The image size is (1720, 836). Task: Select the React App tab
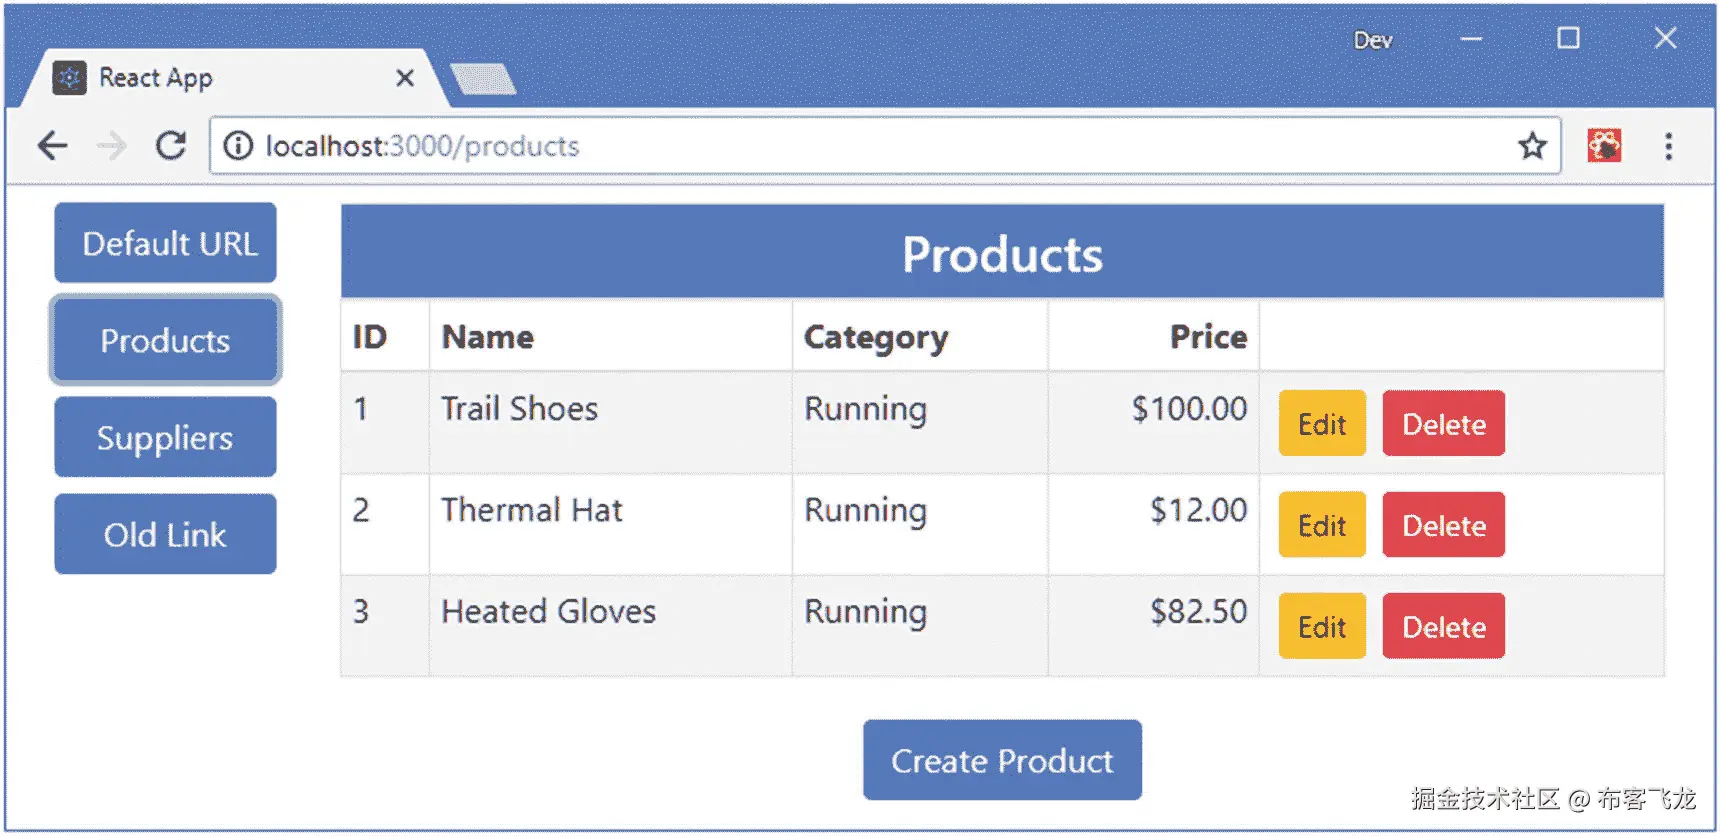point(200,78)
